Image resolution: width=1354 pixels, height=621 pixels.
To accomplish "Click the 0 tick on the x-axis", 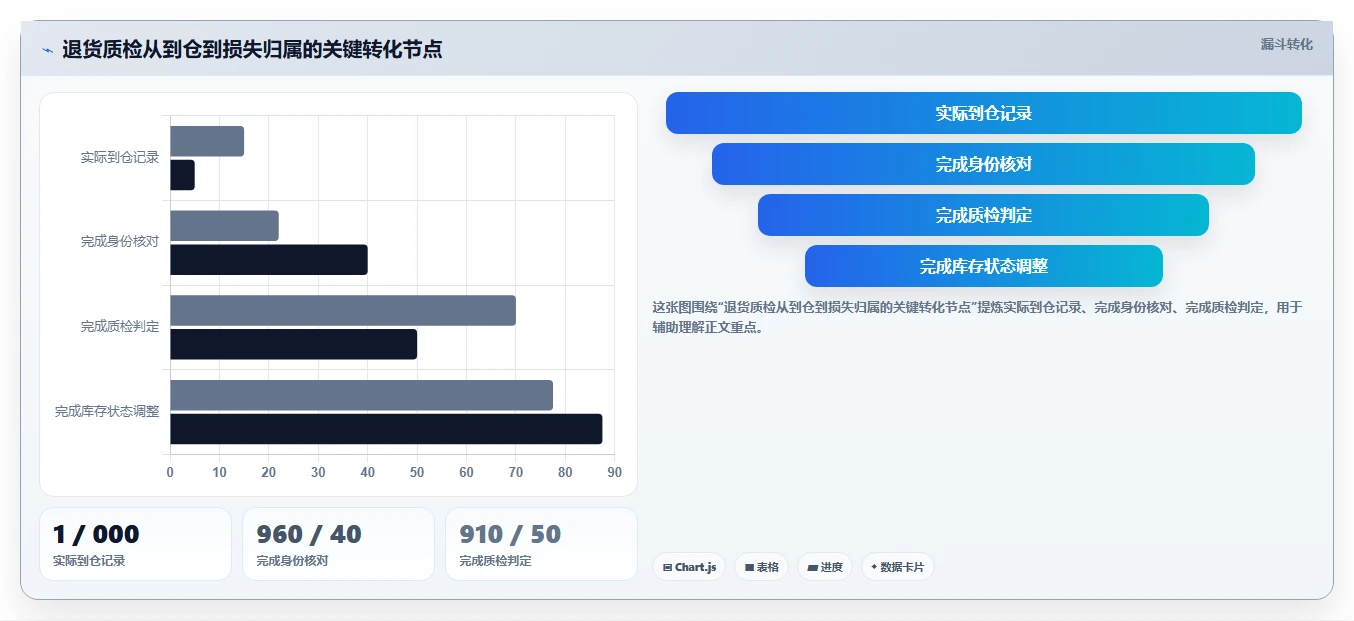I will click(x=170, y=472).
